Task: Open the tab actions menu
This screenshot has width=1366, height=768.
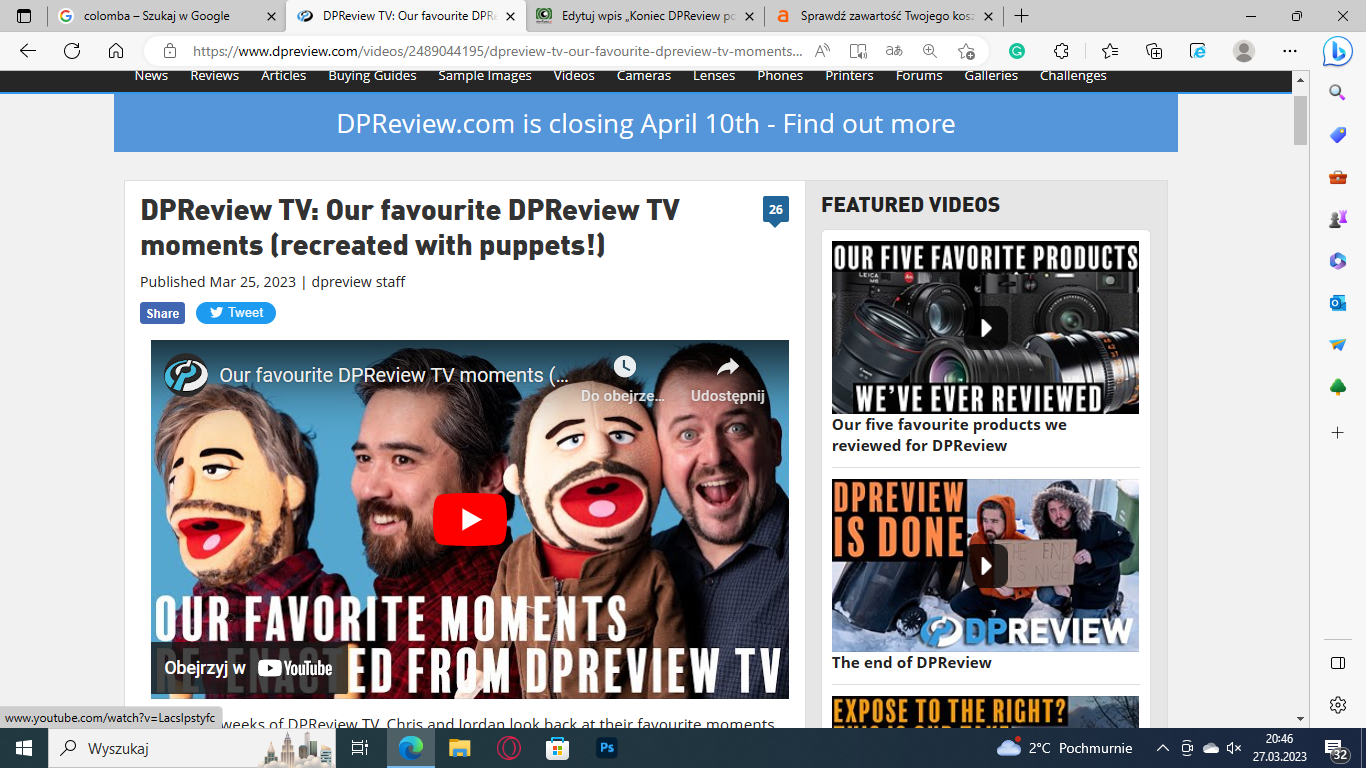Action: click(x=24, y=16)
